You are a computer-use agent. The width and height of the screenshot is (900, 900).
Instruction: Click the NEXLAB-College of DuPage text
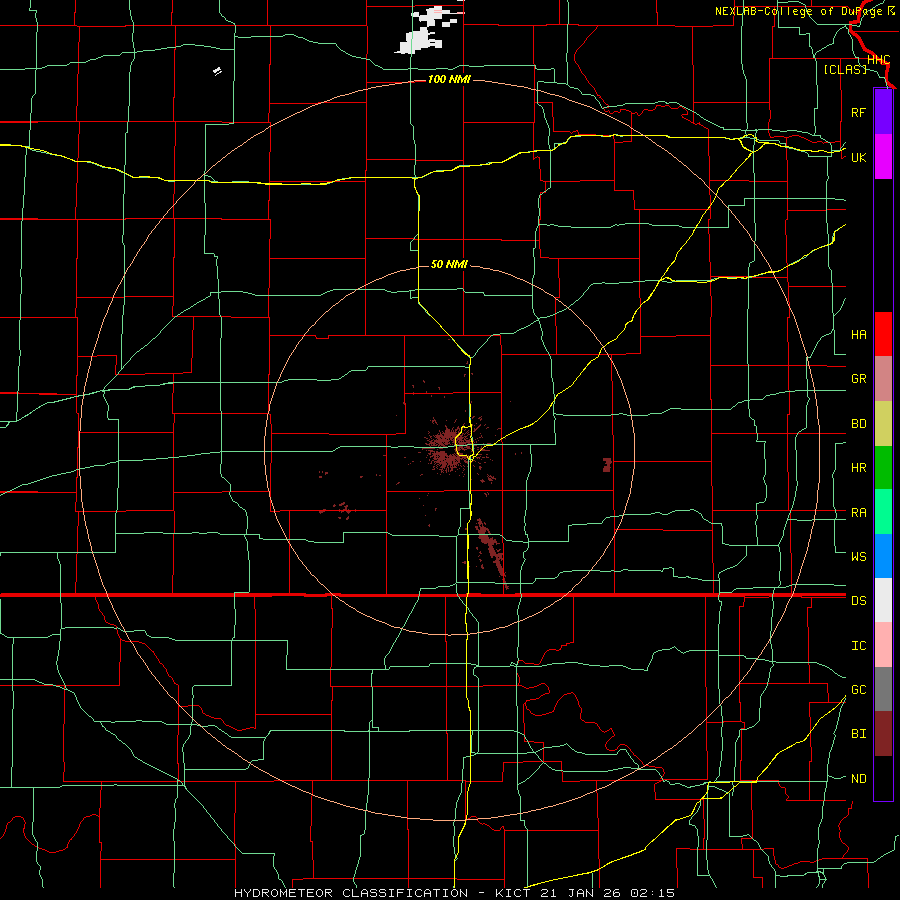[800, 11]
